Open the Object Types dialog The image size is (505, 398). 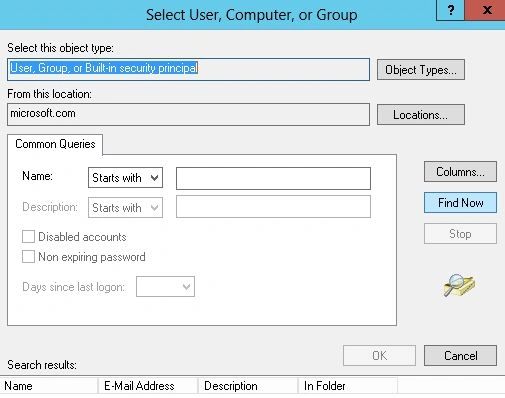[421, 70]
